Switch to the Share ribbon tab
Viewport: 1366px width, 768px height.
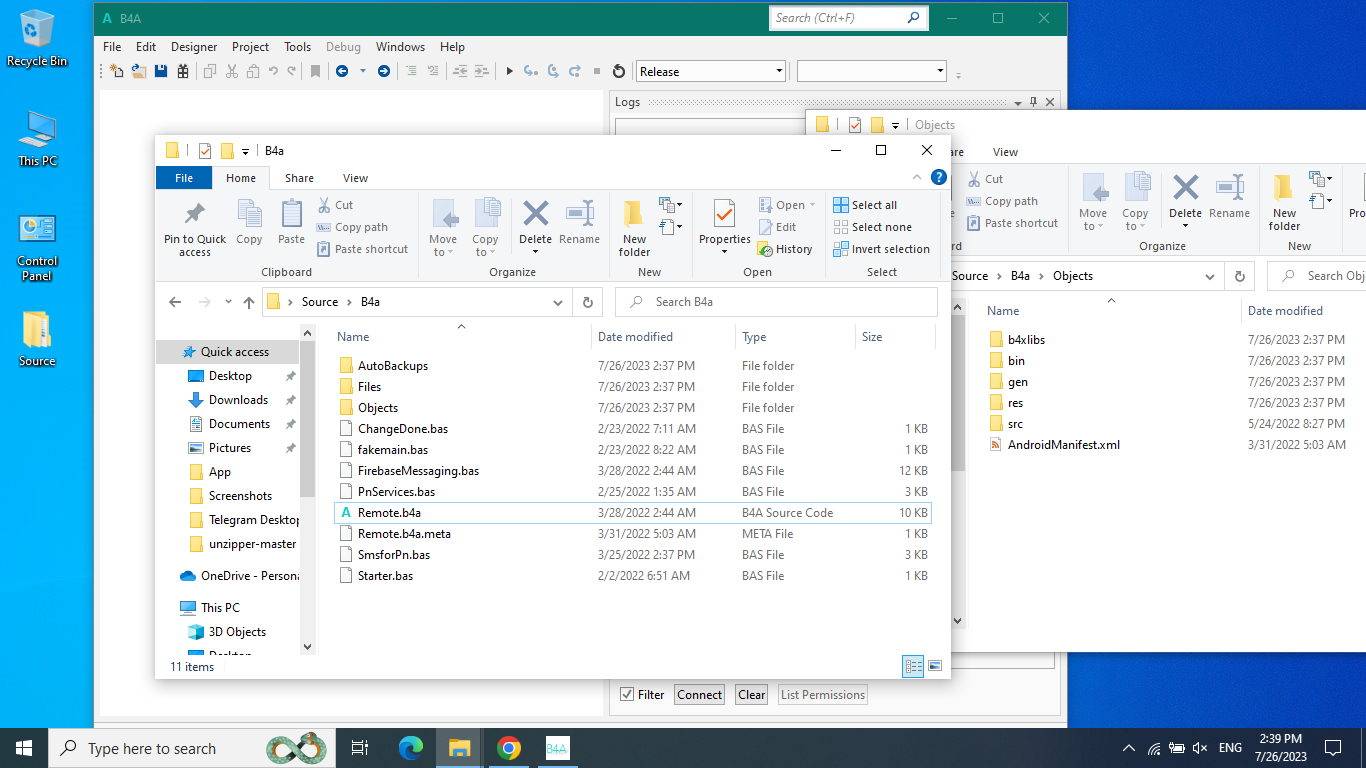[299, 178]
